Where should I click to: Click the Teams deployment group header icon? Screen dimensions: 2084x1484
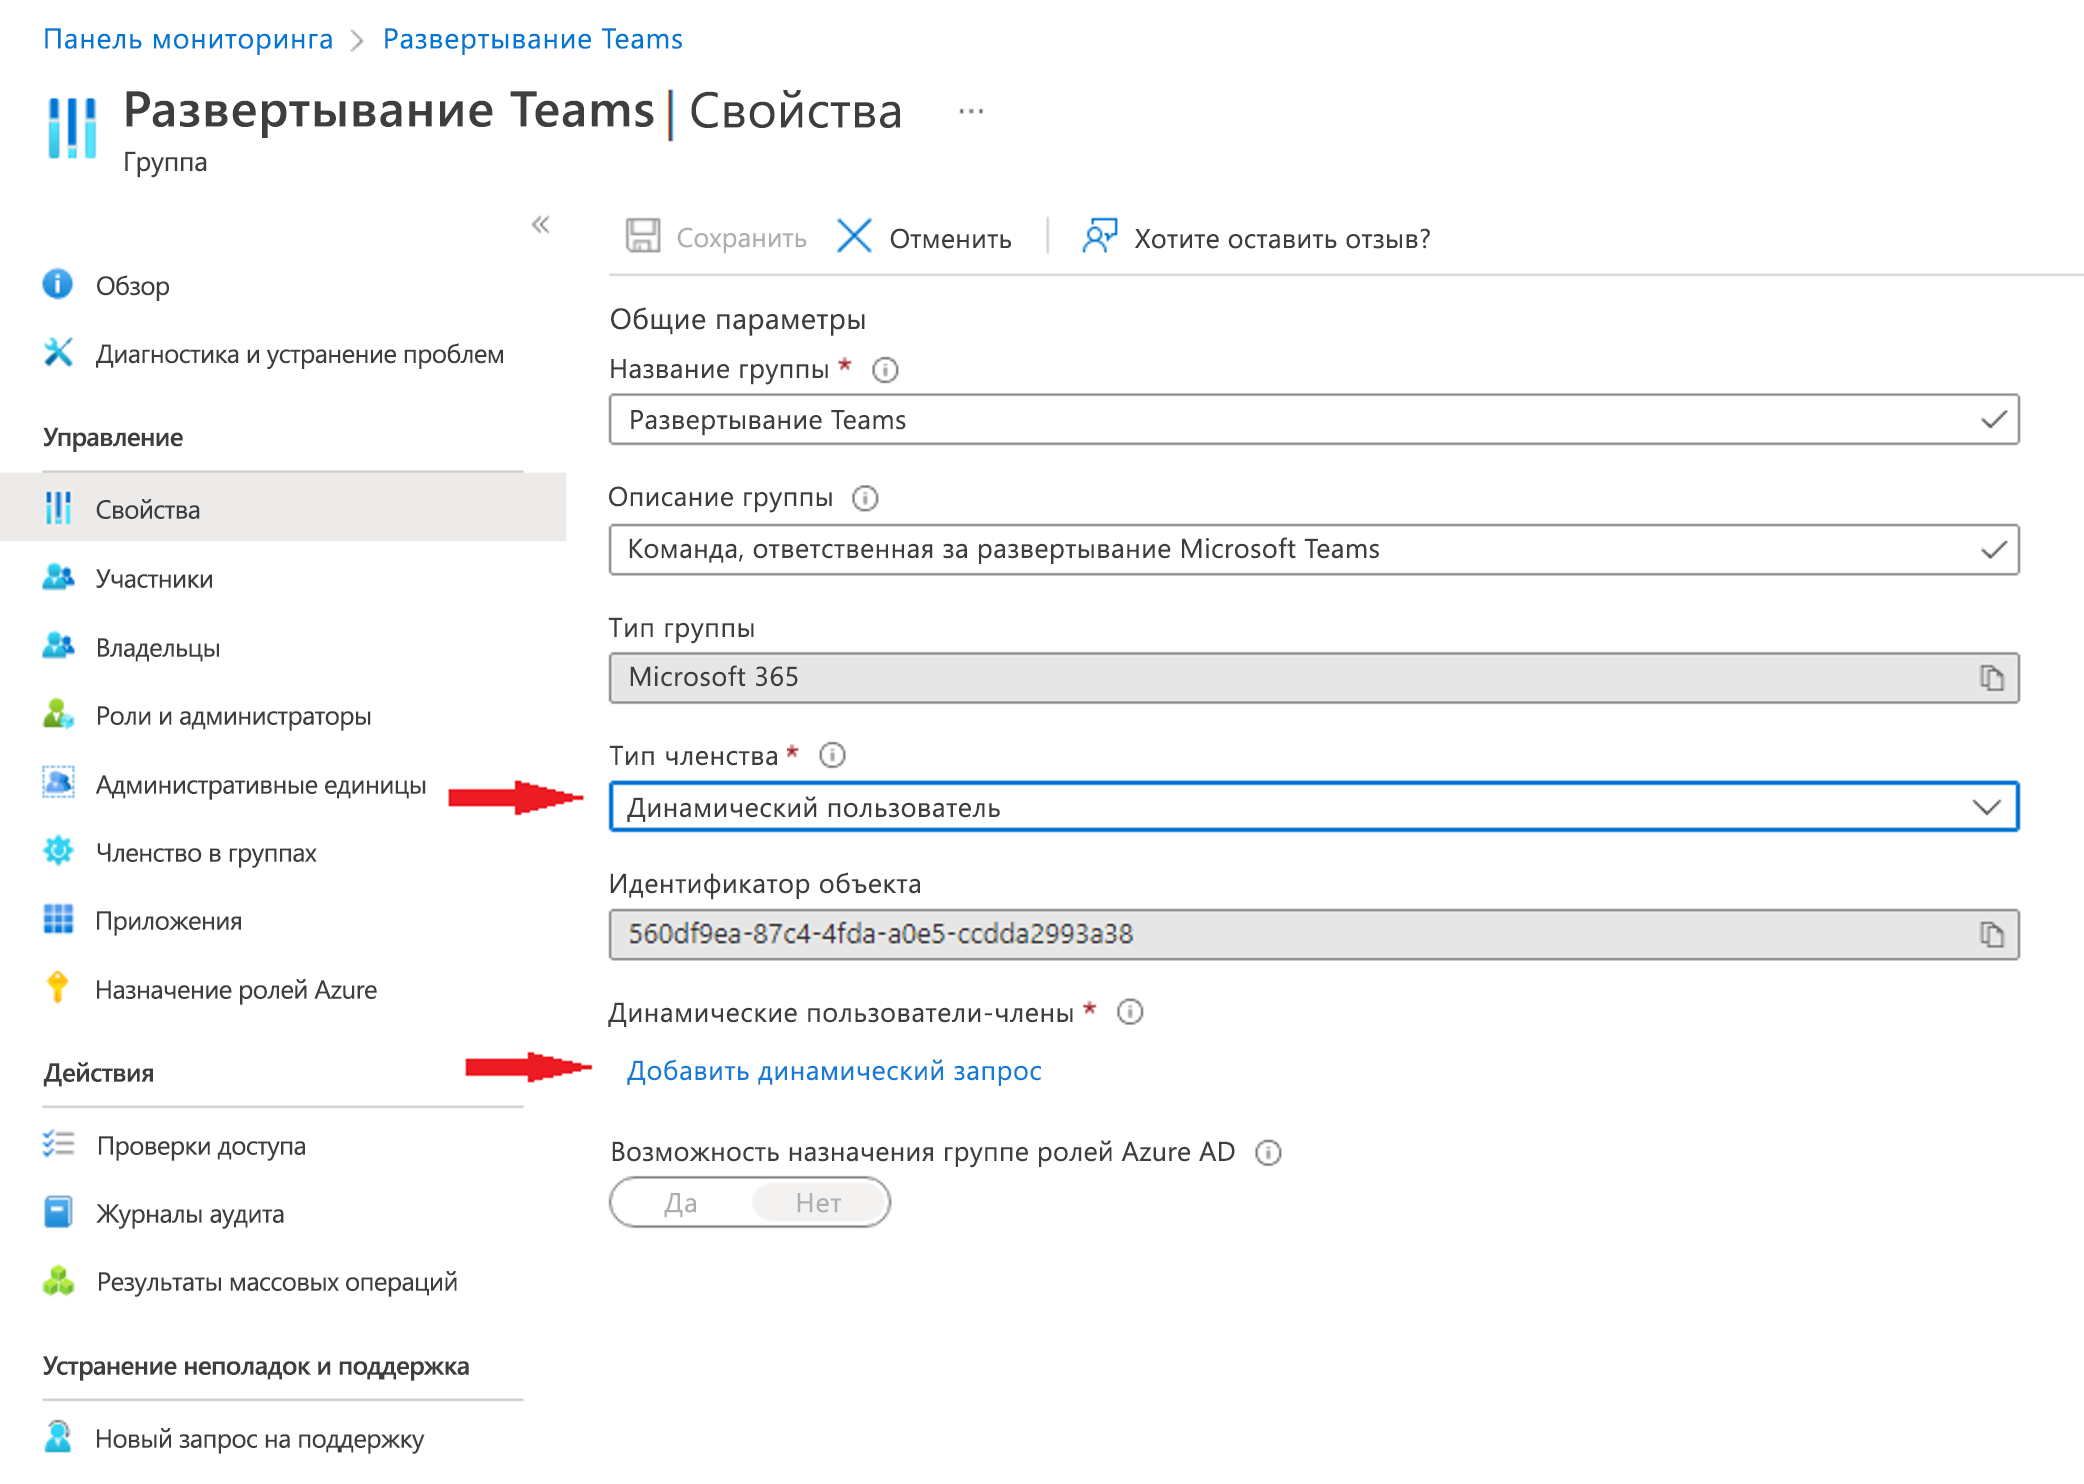click(x=72, y=128)
